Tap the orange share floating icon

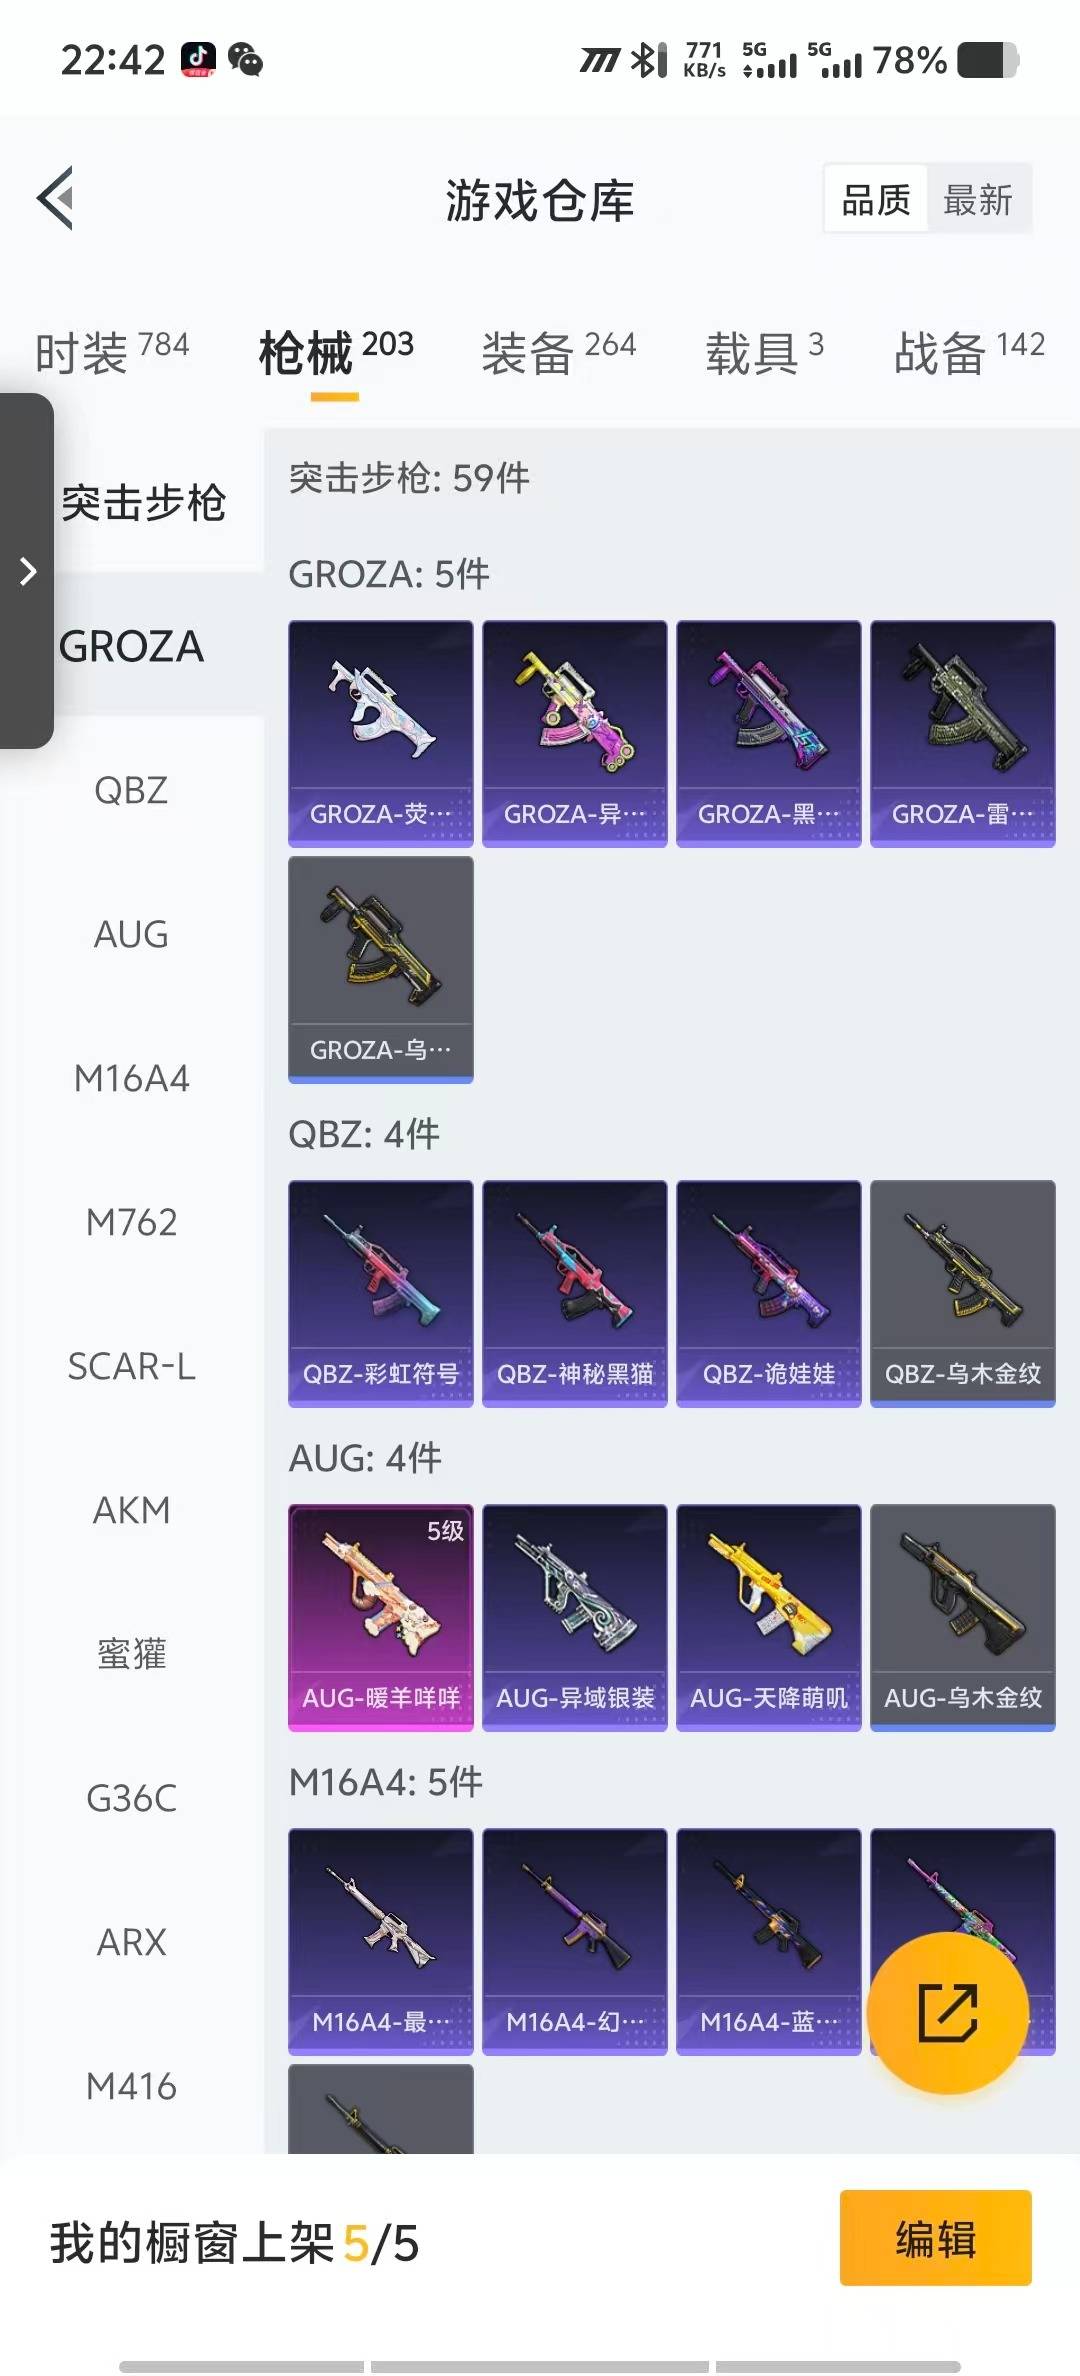click(x=947, y=2012)
